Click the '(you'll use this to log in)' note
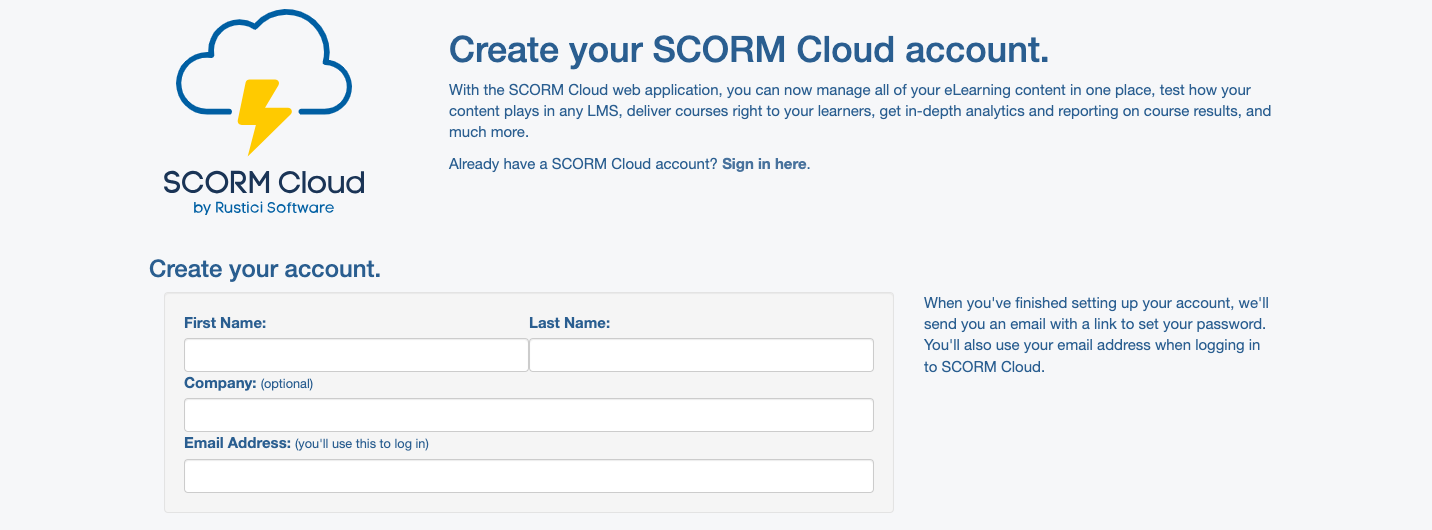Viewport: 1432px width, 530px height. [x=362, y=444]
